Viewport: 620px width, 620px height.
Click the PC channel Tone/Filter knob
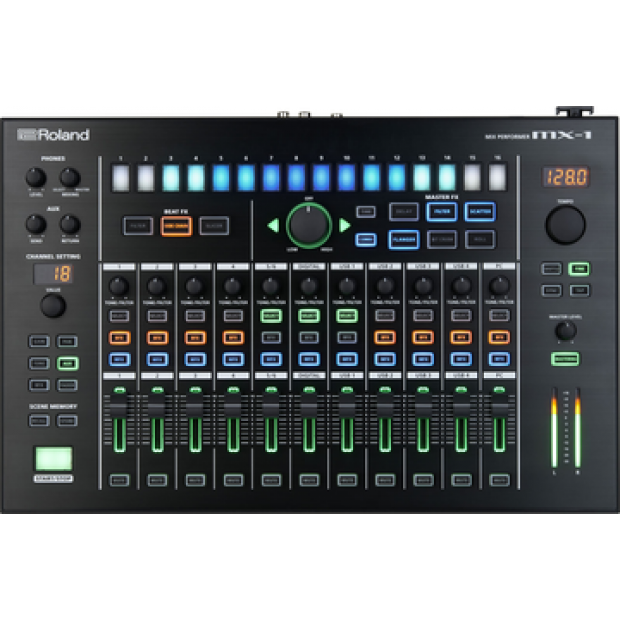click(x=499, y=285)
